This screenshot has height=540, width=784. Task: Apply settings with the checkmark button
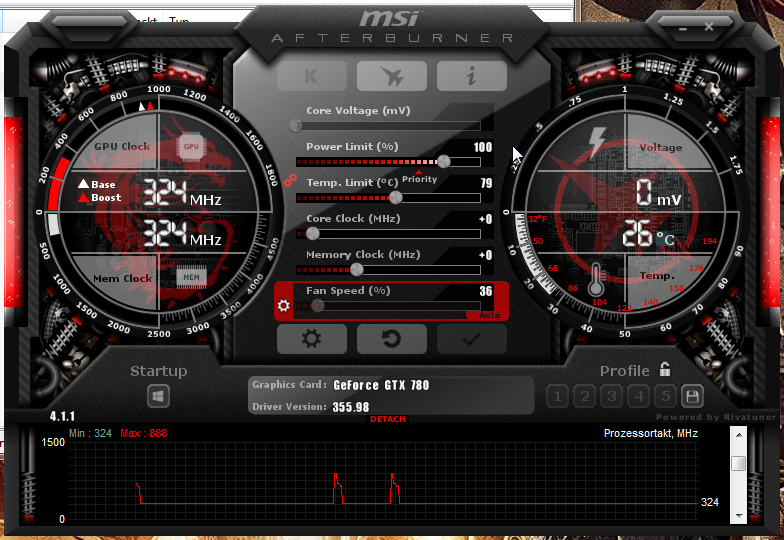coord(472,339)
